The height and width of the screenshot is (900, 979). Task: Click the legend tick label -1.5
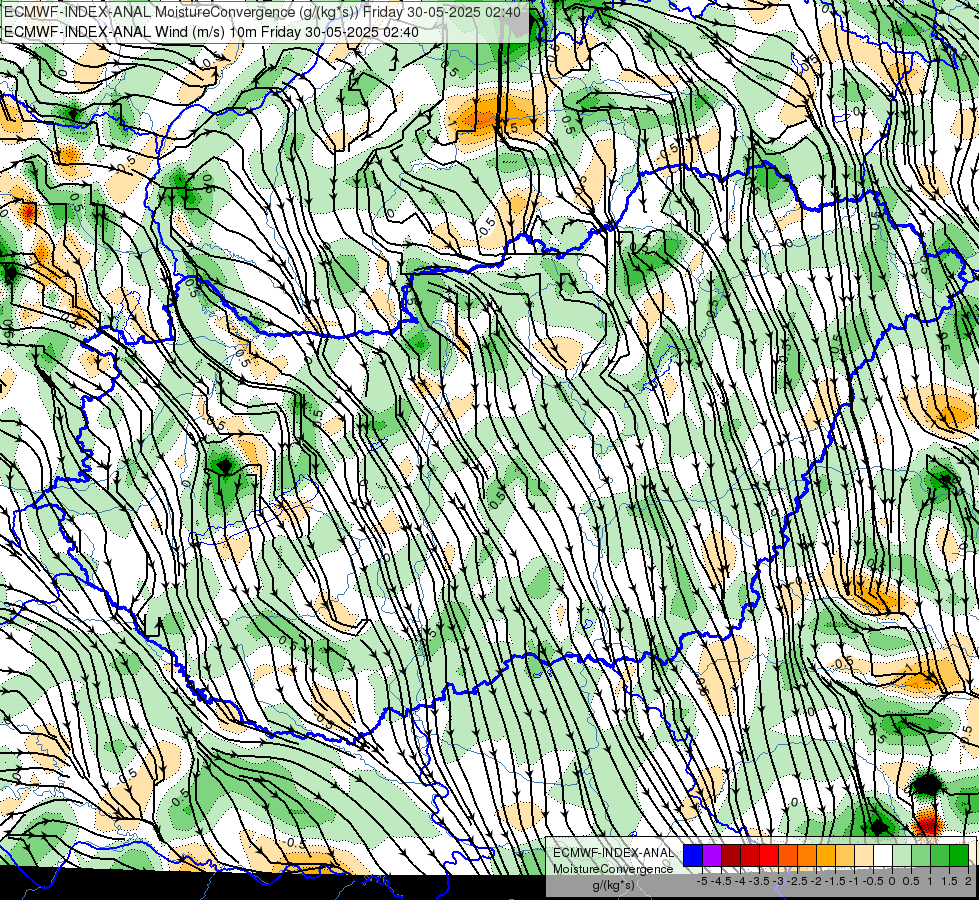(x=835, y=881)
